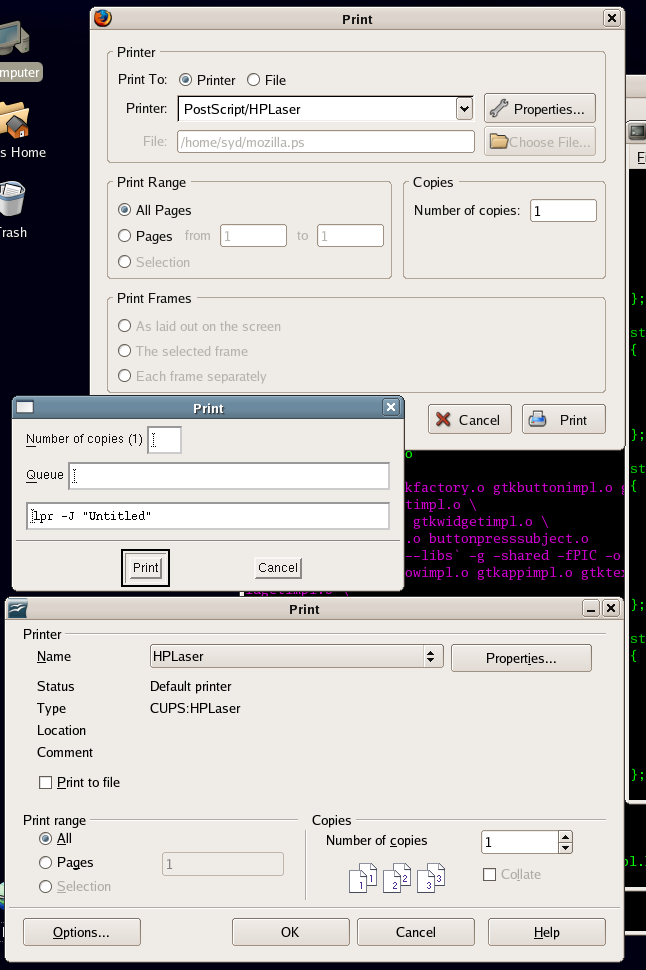Open the Trash desktop icon

pos(12,200)
